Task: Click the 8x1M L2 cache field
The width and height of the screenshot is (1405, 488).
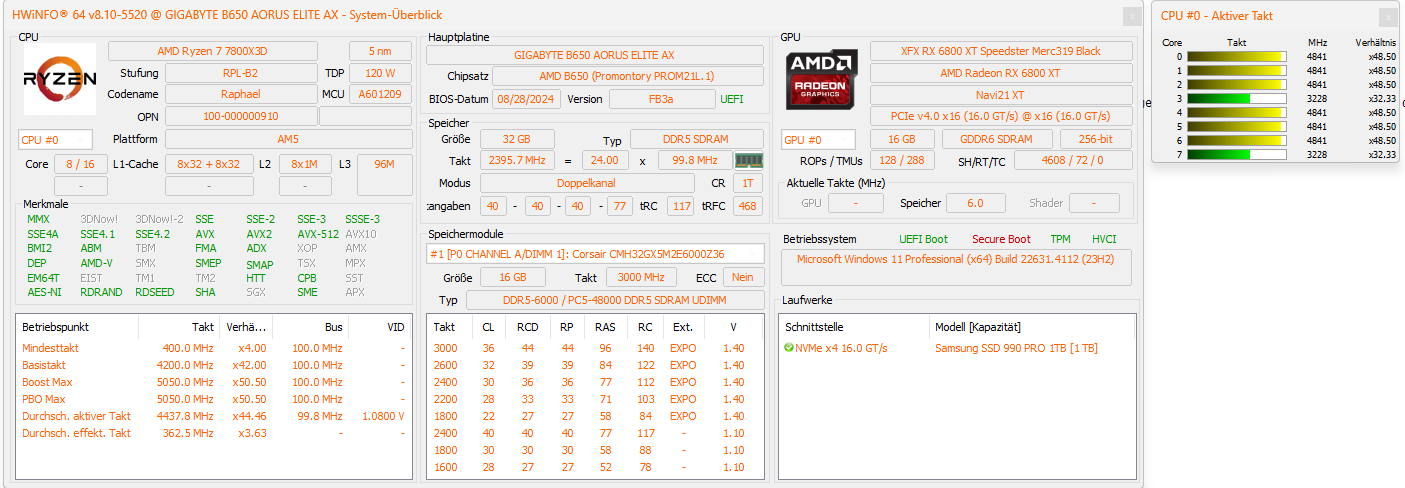Action: pyautogui.click(x=305, y=164)
